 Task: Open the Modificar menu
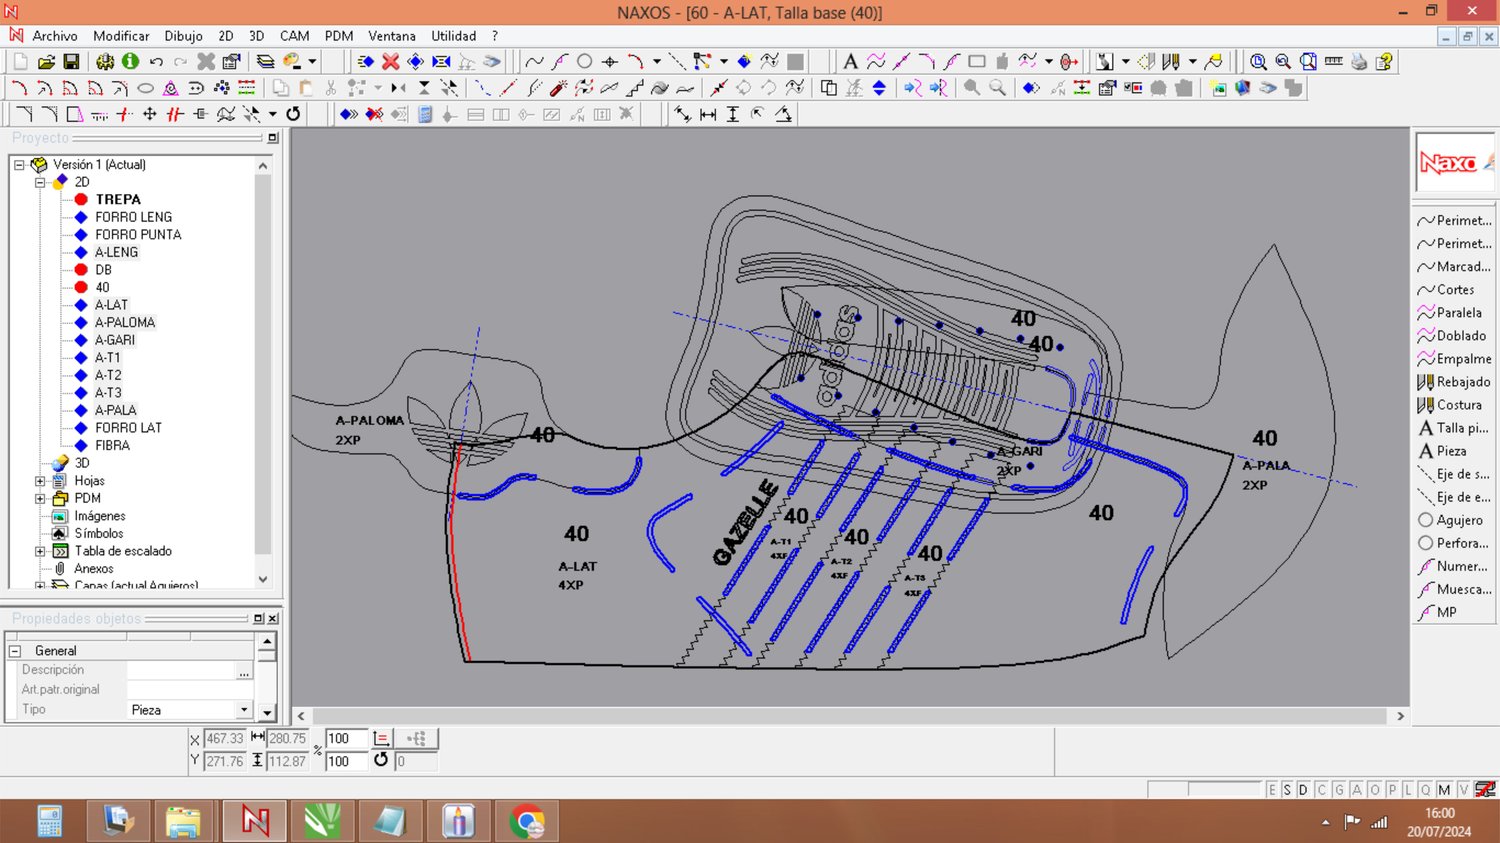coord(121,36)
